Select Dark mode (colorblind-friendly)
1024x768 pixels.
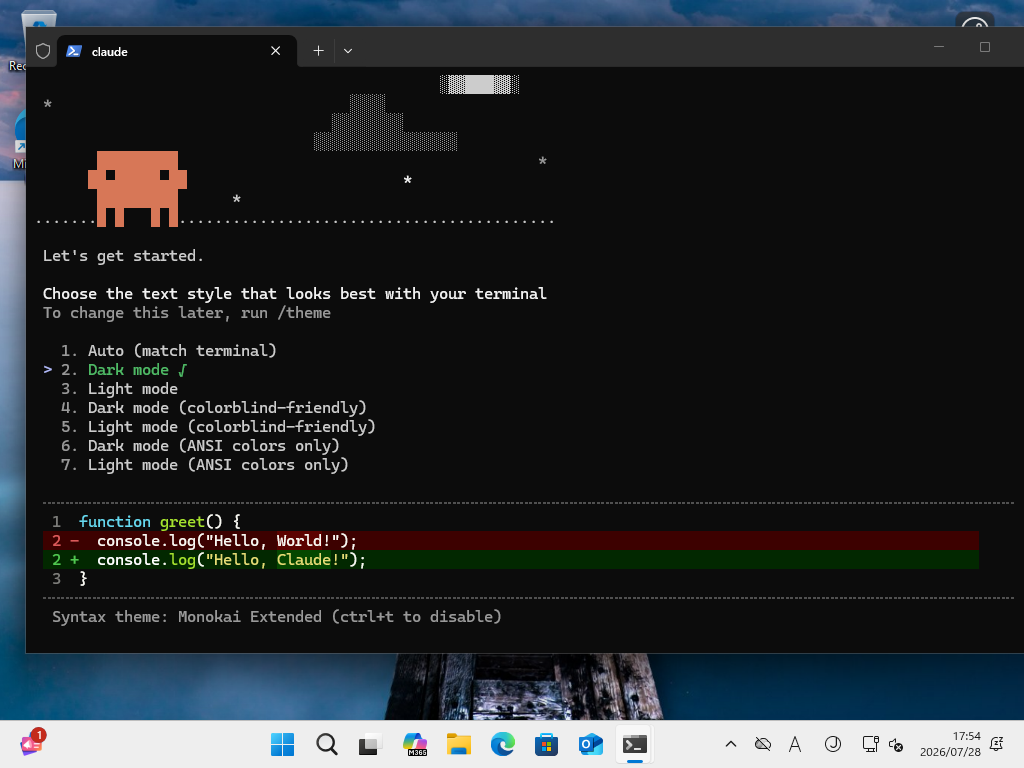click(214, 408)
